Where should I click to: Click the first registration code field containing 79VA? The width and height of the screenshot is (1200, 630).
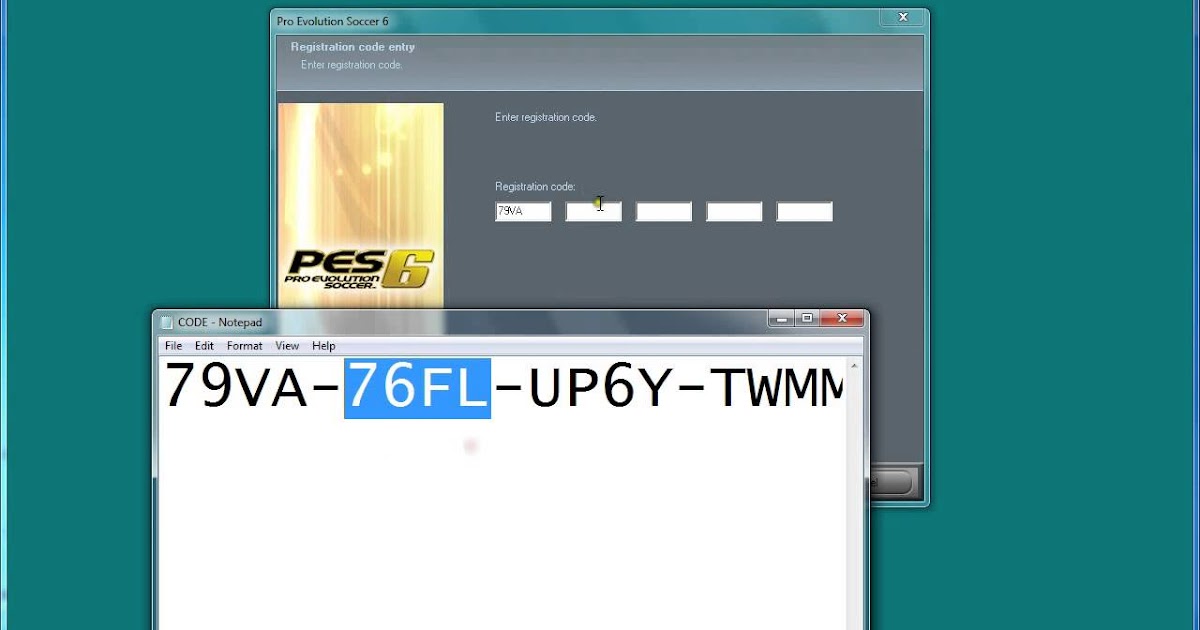tap(523, 212)
